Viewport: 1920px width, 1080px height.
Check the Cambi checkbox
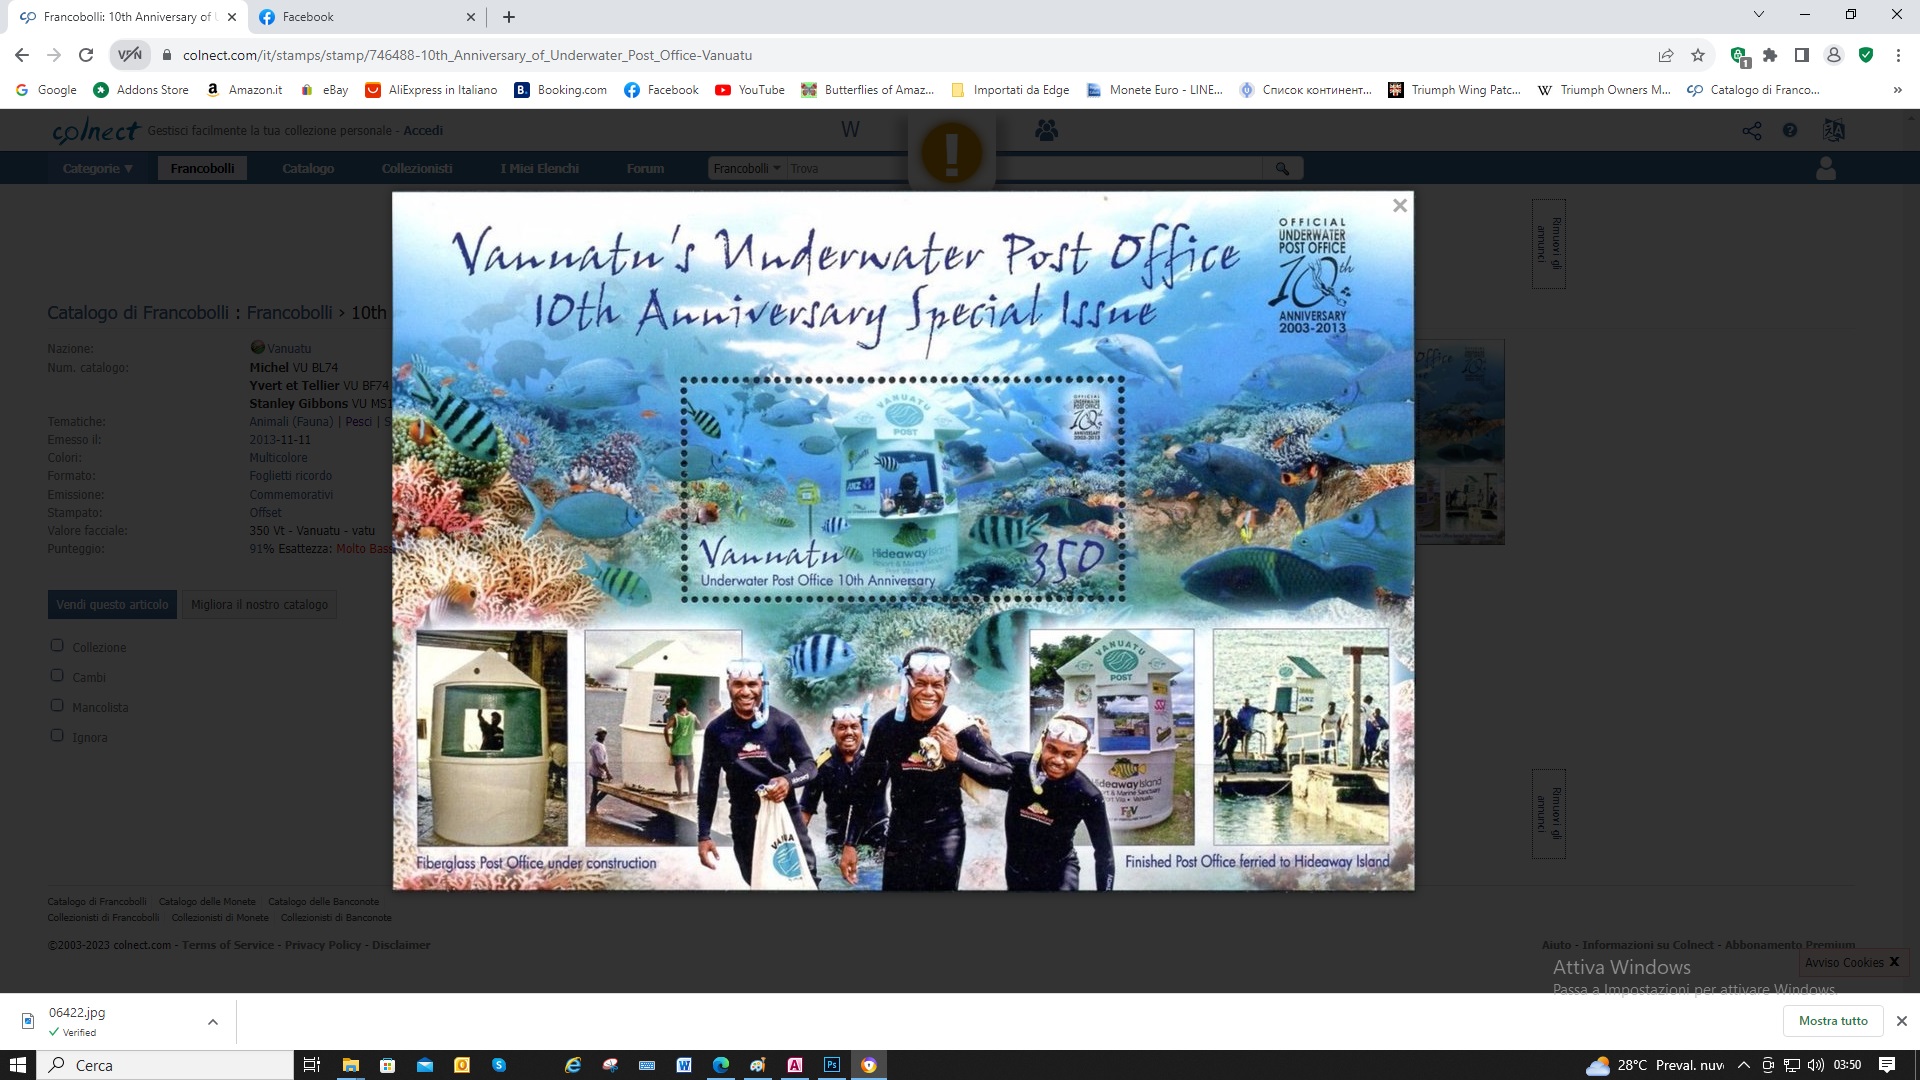tap(57, 676)
